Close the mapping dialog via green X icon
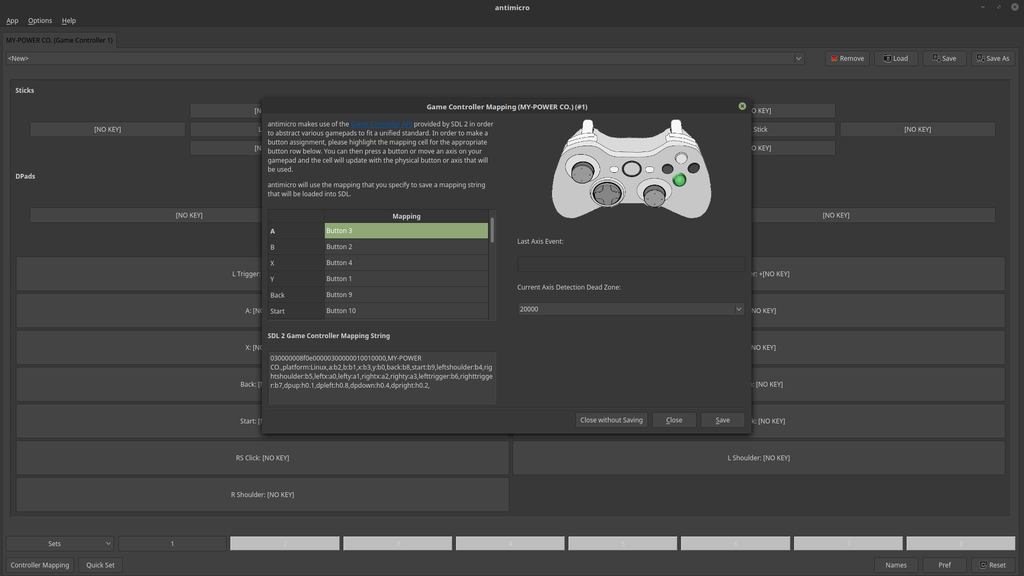Viewport: 1024px width, 576px height. coord(741,105)
